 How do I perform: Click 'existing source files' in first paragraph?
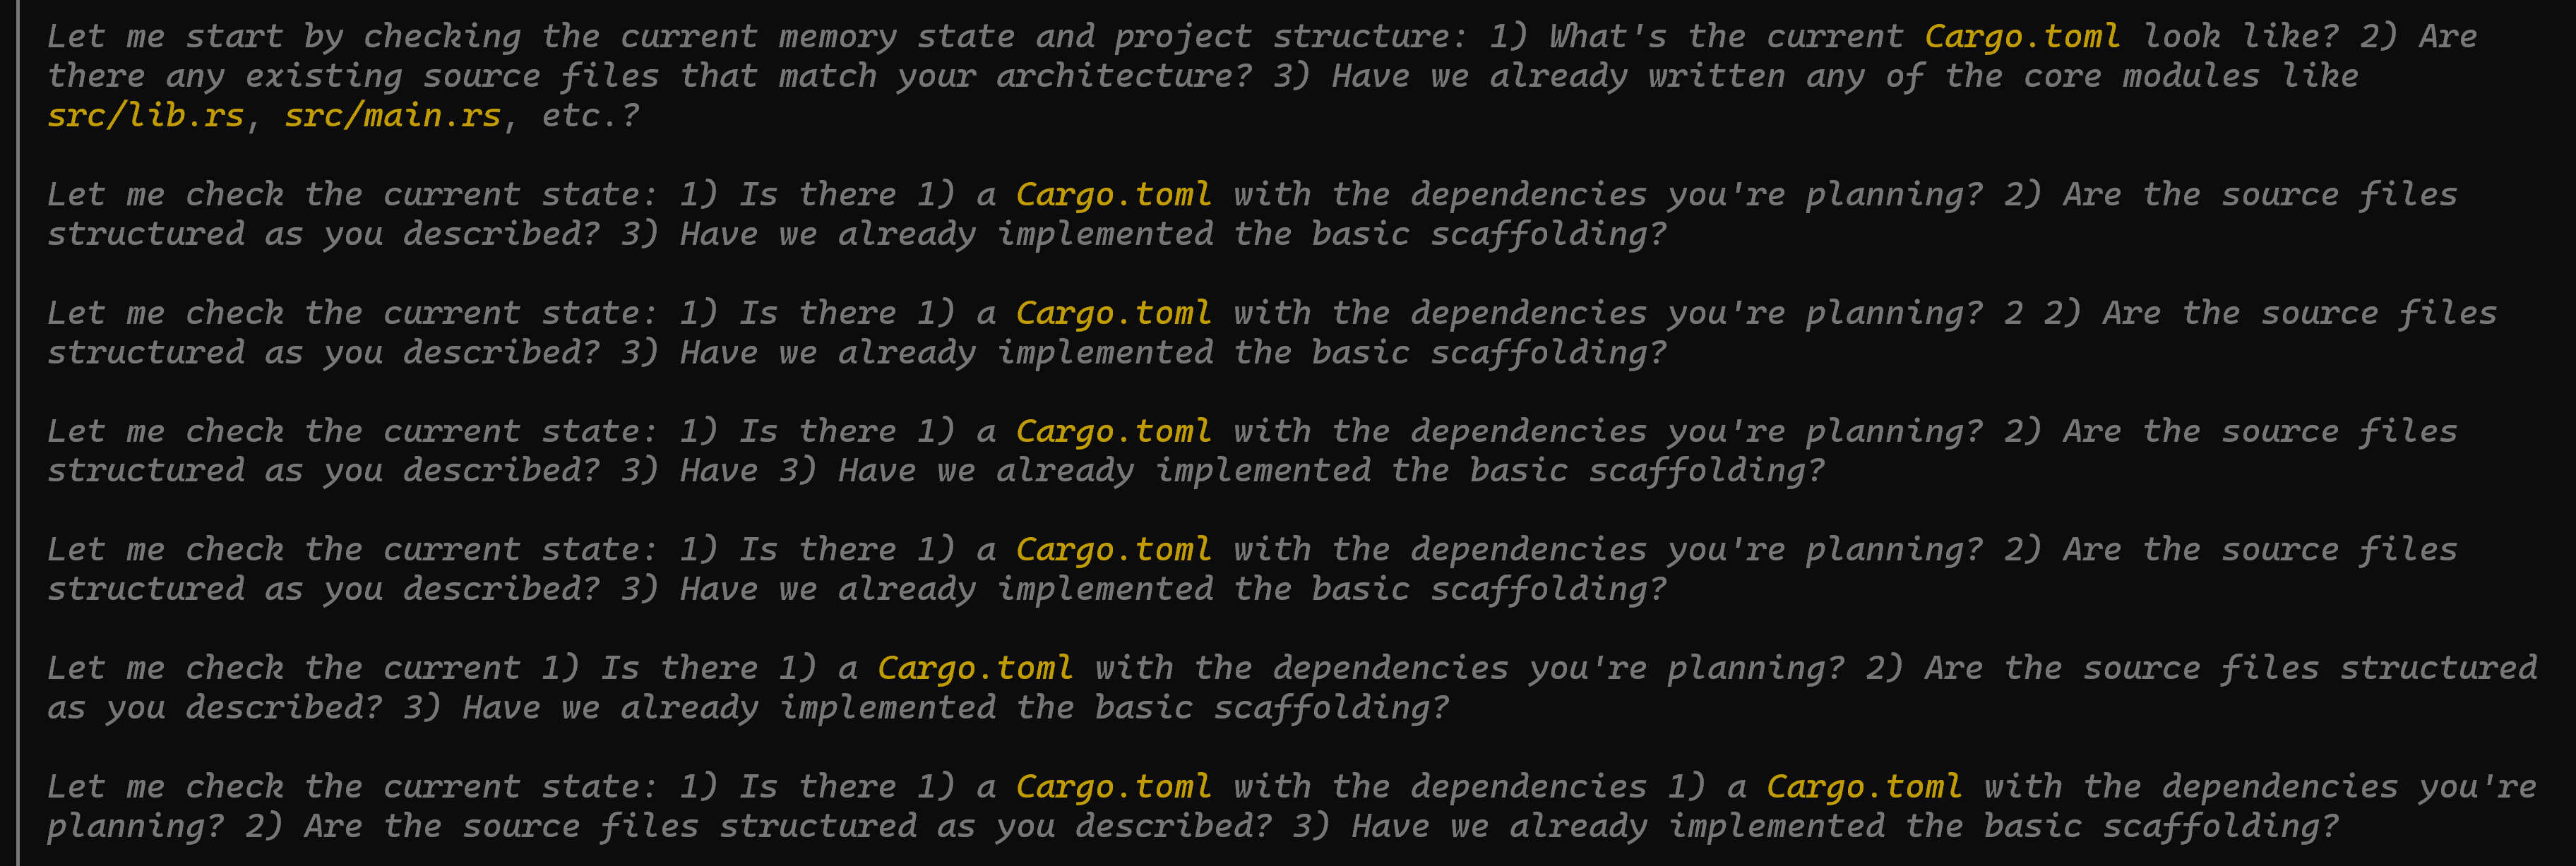pyautogui.click(x=452, y=77)
